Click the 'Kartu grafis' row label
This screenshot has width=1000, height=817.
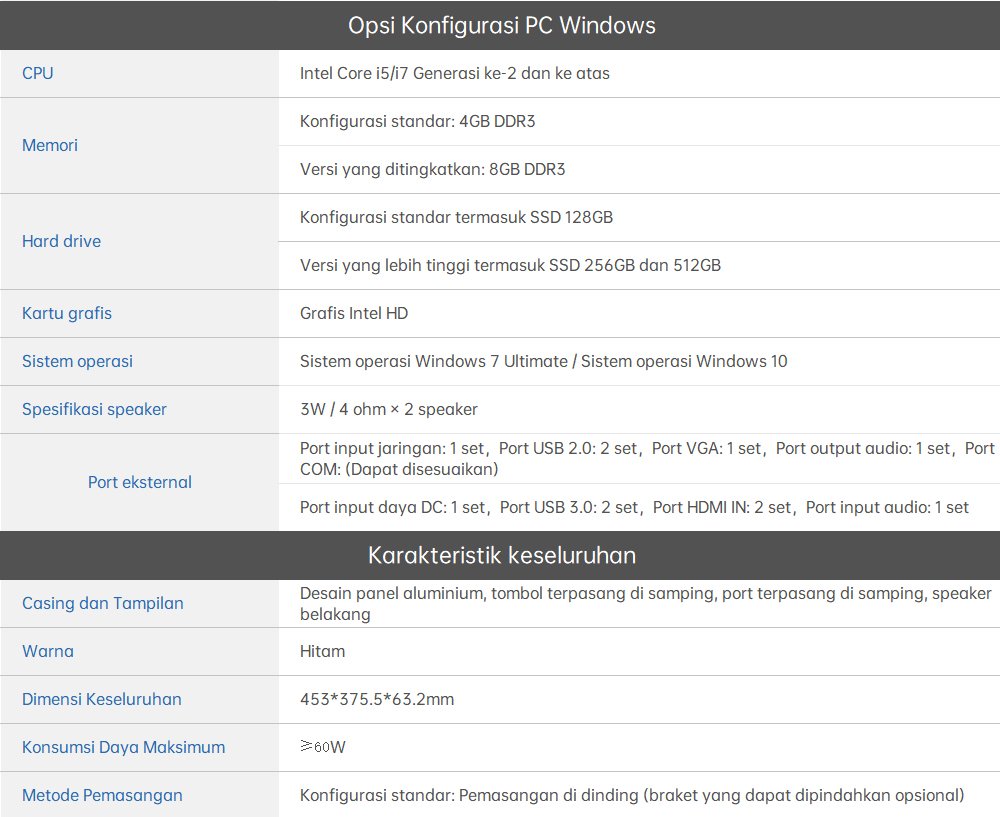[67, 313]
